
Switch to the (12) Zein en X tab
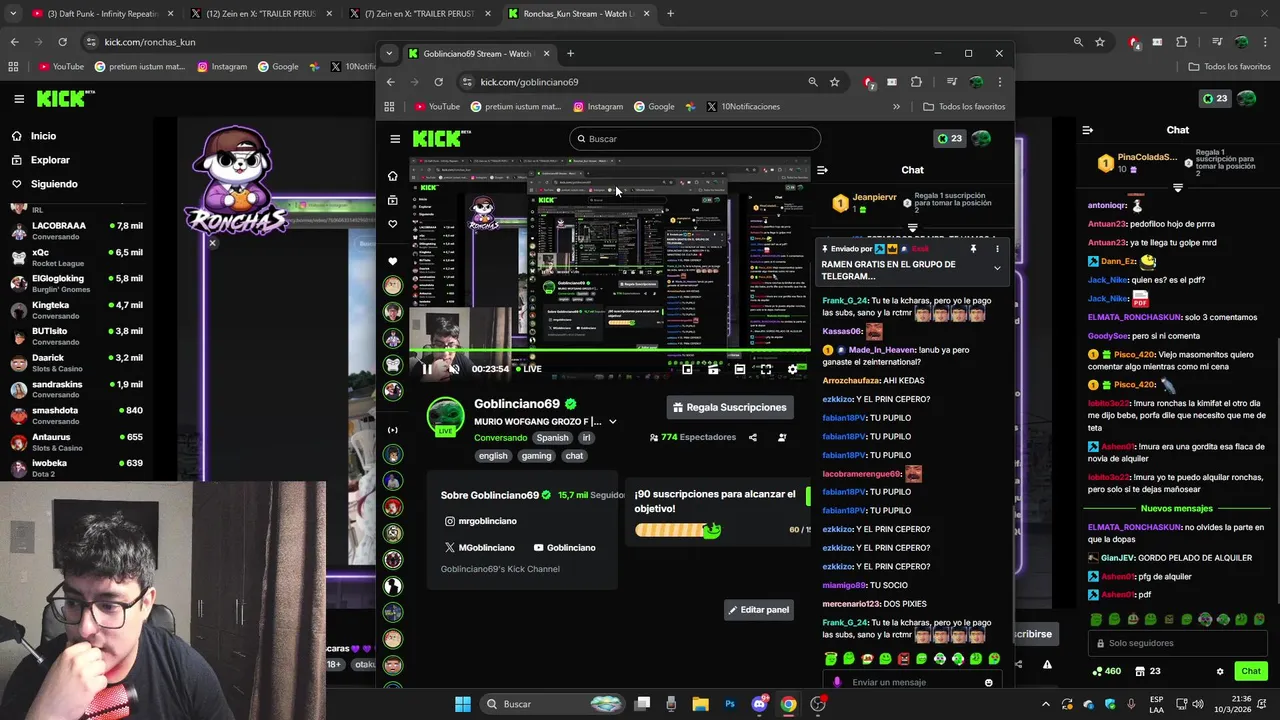click(x=260, y=14)
